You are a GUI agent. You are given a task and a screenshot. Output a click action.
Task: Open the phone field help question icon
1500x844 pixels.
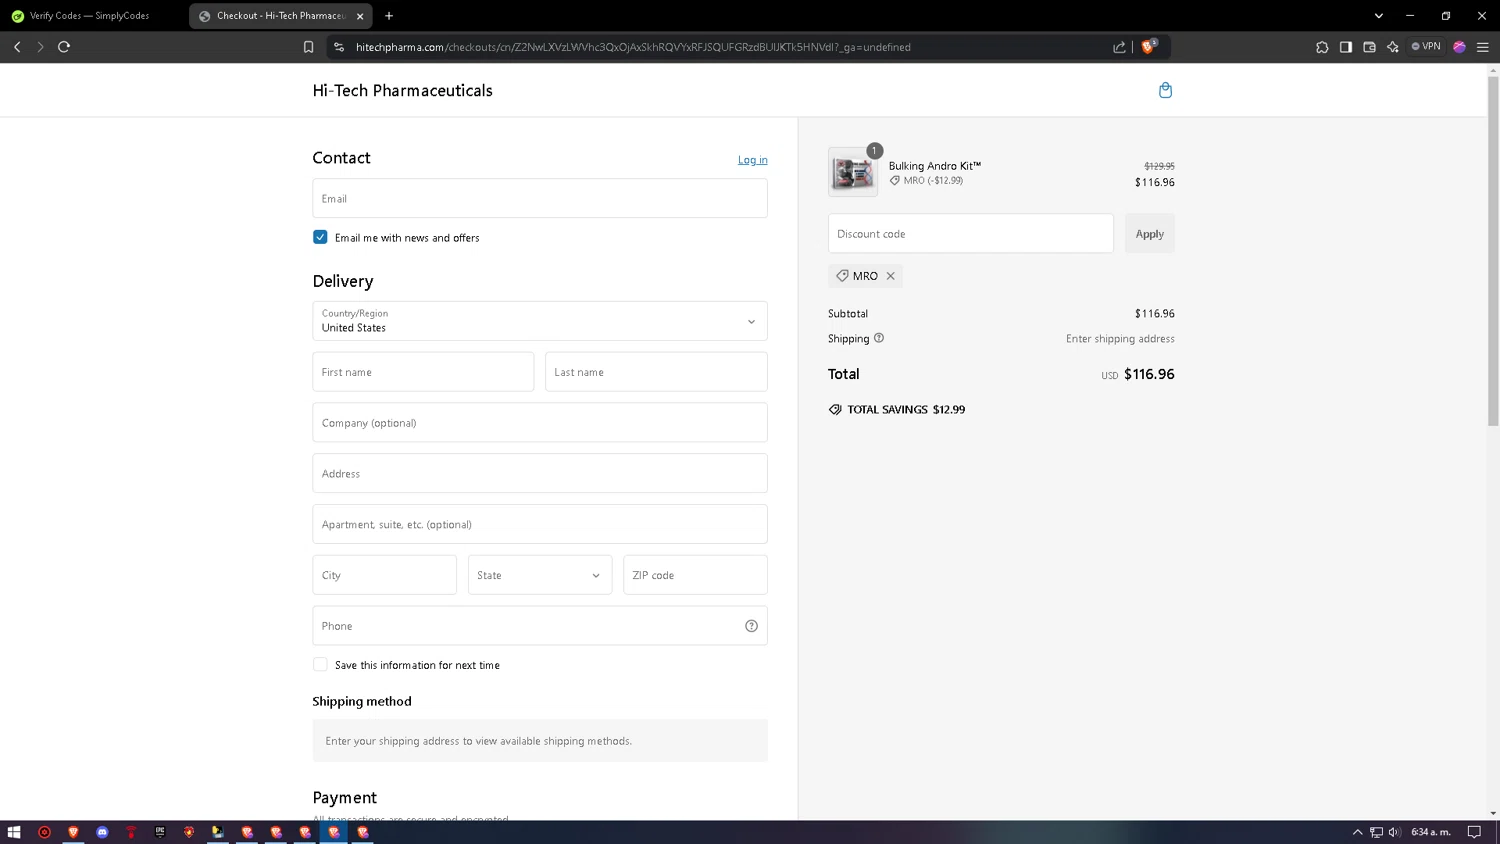(751, 626)
